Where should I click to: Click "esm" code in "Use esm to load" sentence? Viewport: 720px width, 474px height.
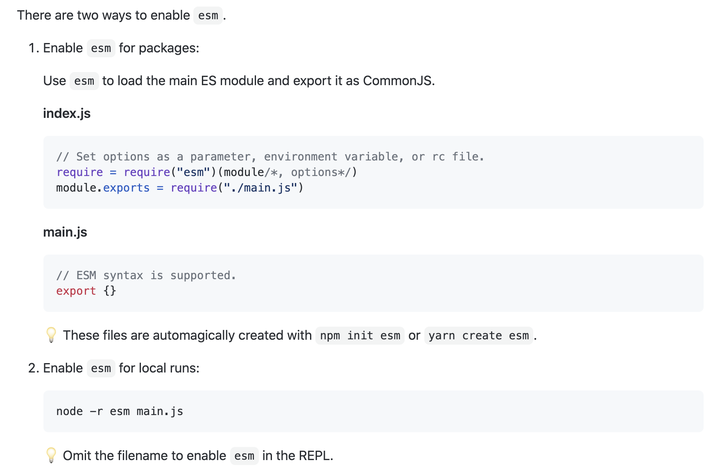coord(84,81)
